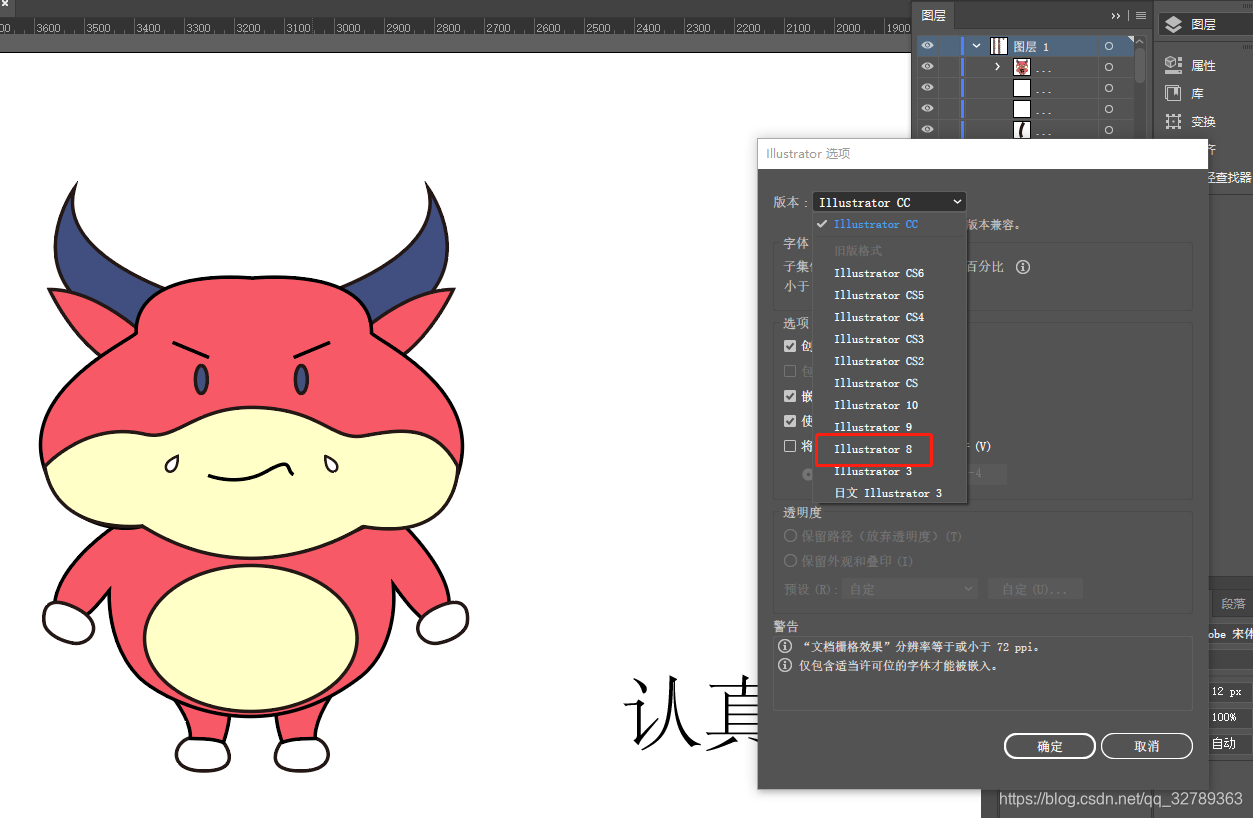Switch to the 图层 panel tab
Image resolution: width=1253 pixels, height=818 pixels.
(934, 16)
